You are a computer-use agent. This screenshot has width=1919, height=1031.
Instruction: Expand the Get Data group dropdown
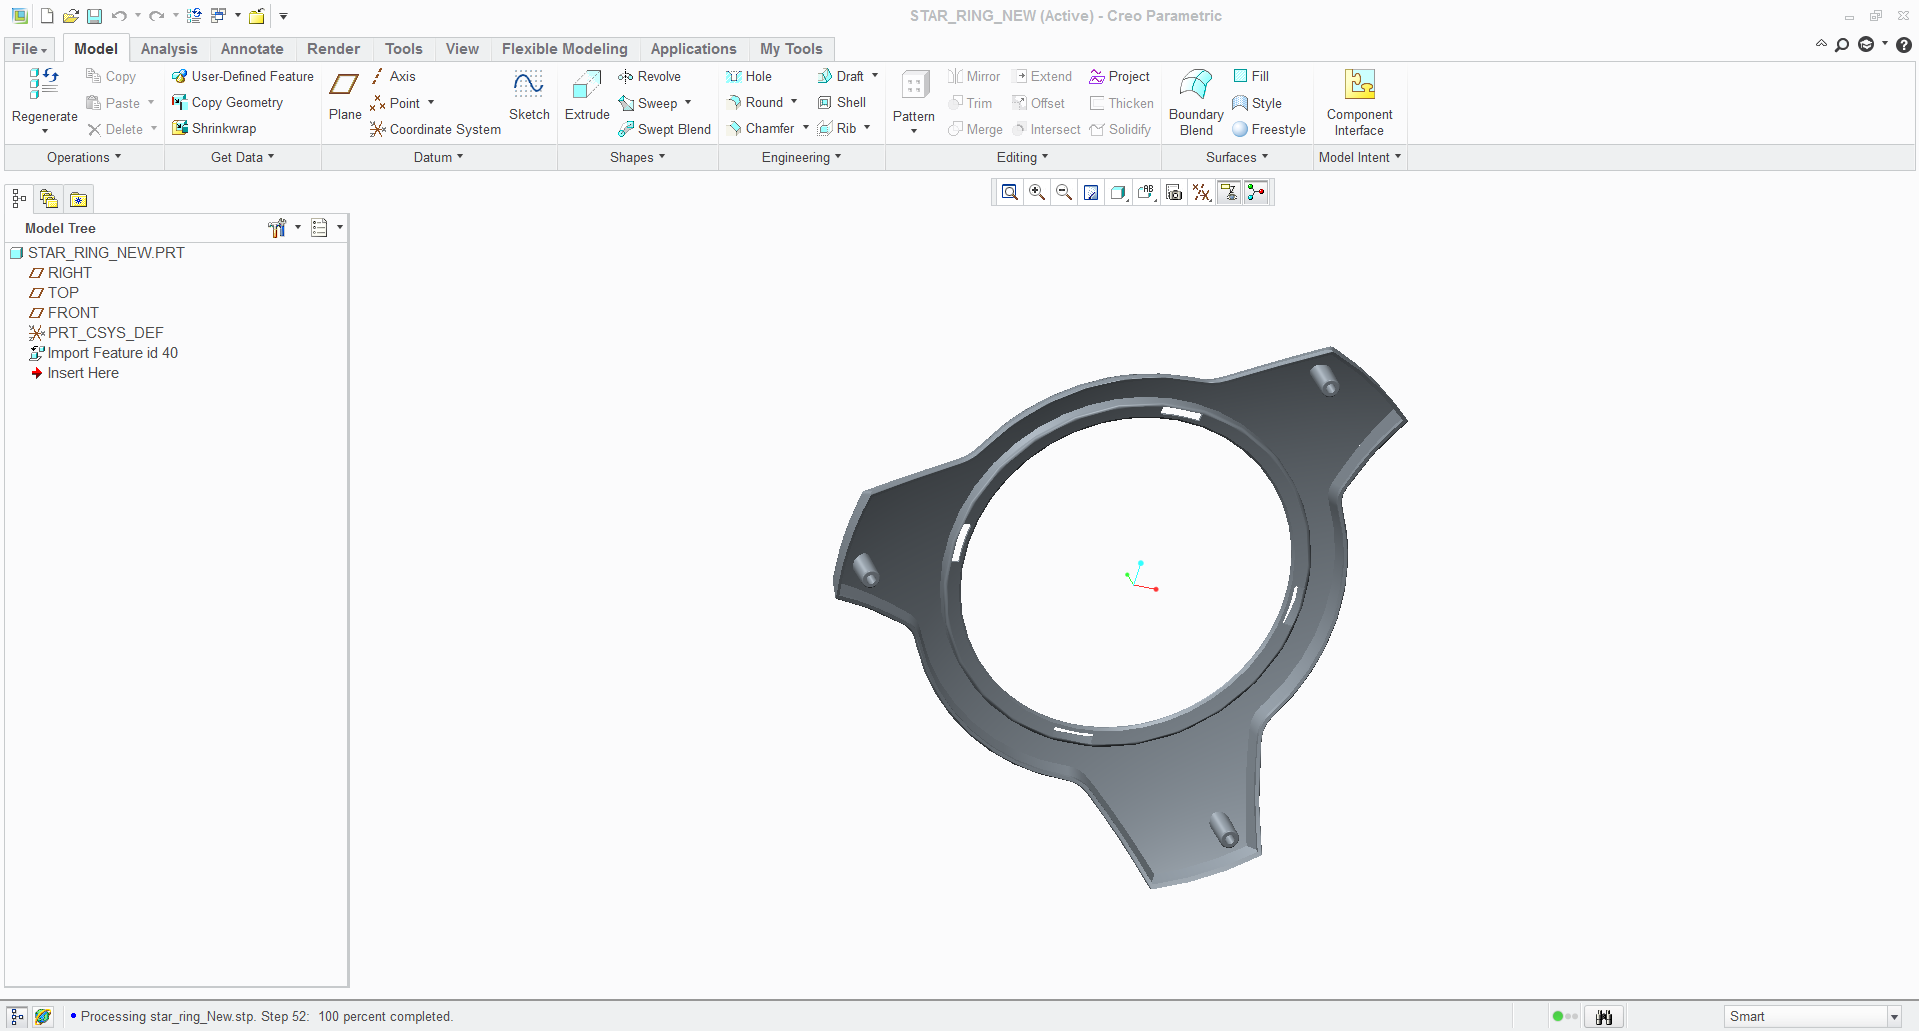(x=242, y=157)
